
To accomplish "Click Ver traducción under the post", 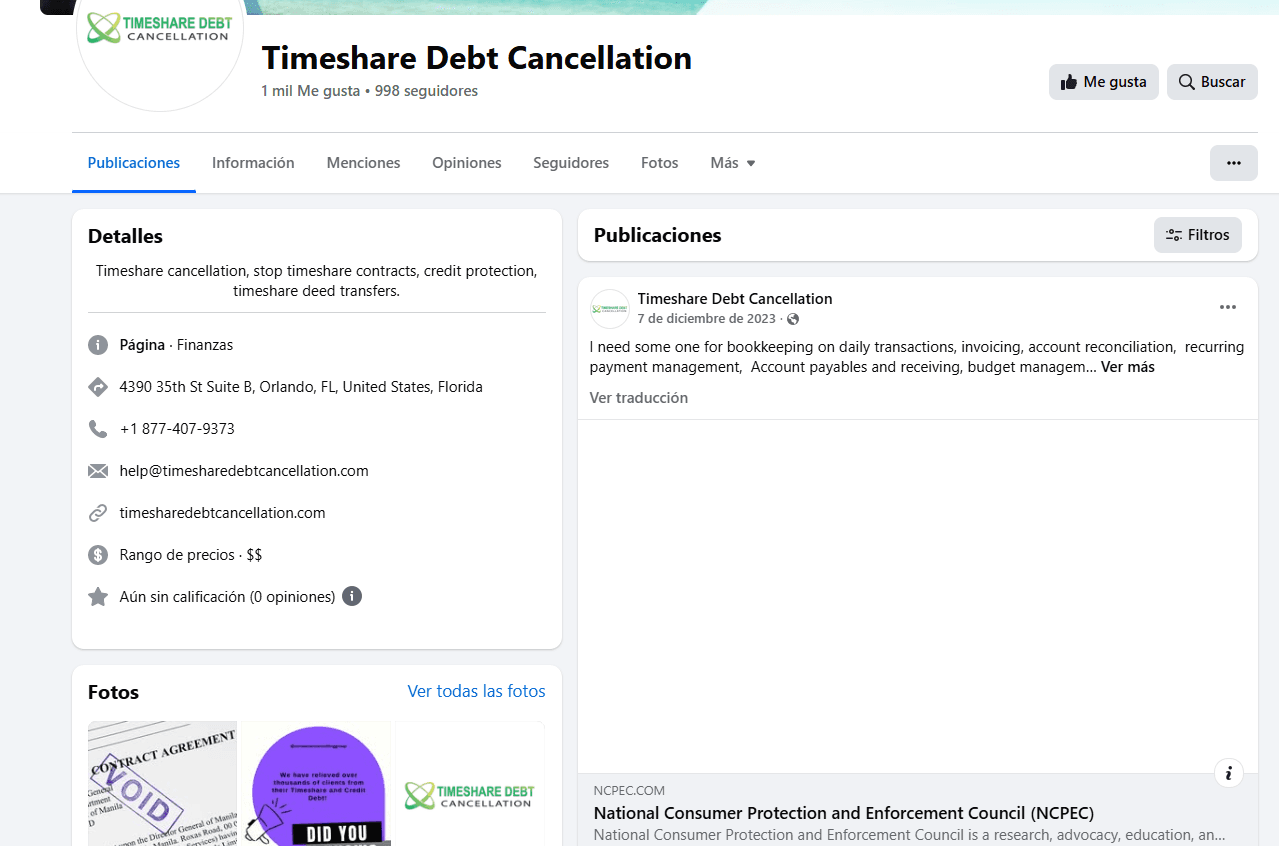I will point(638,398).
